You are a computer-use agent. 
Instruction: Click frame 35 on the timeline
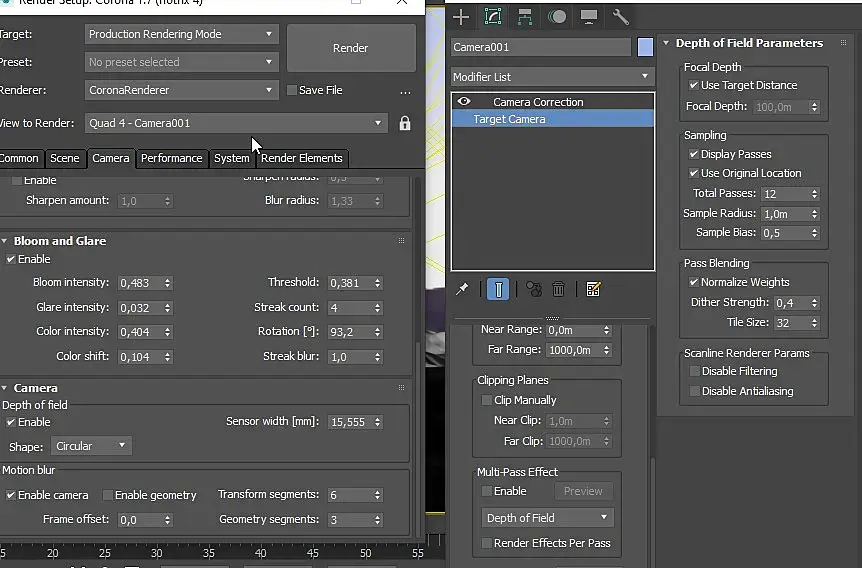point(208,553)
